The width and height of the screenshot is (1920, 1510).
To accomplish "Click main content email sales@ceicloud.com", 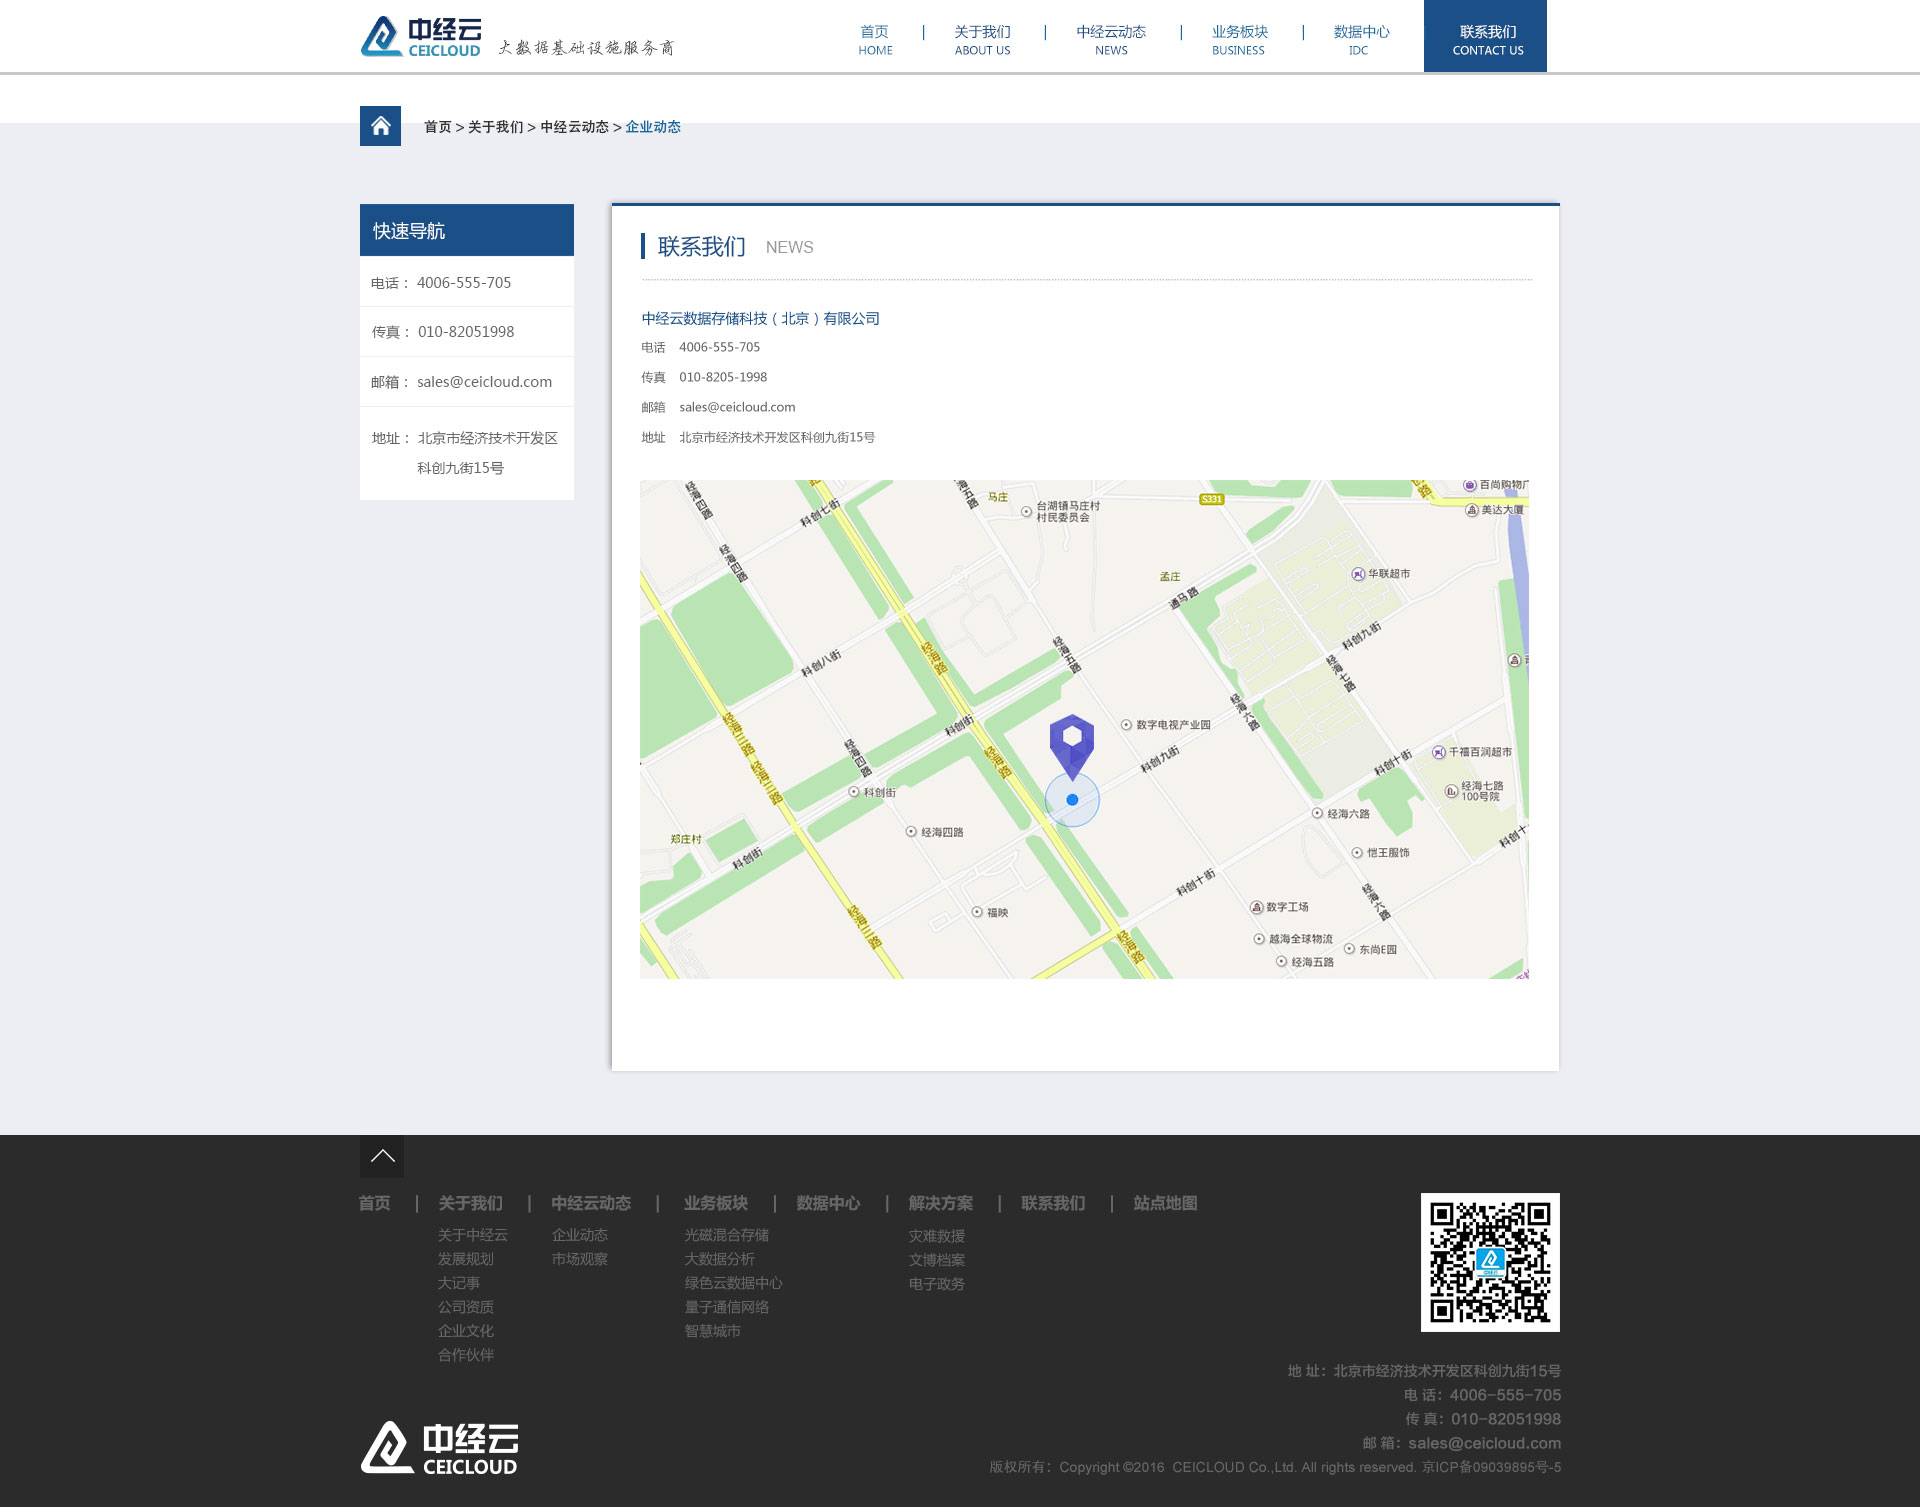I will coord(737,407).
